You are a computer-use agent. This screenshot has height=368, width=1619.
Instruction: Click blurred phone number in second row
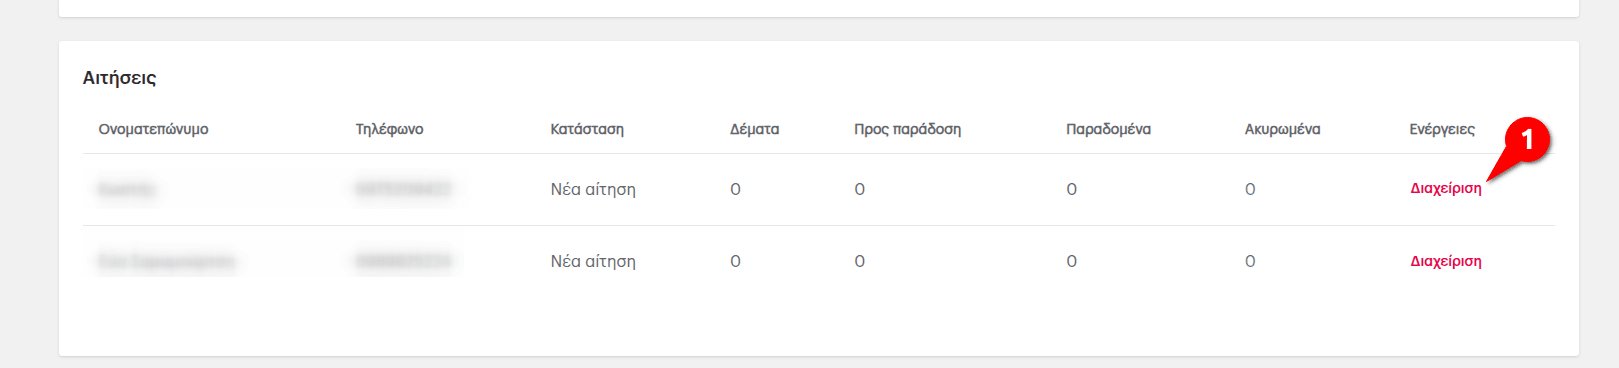coord(403,261)
